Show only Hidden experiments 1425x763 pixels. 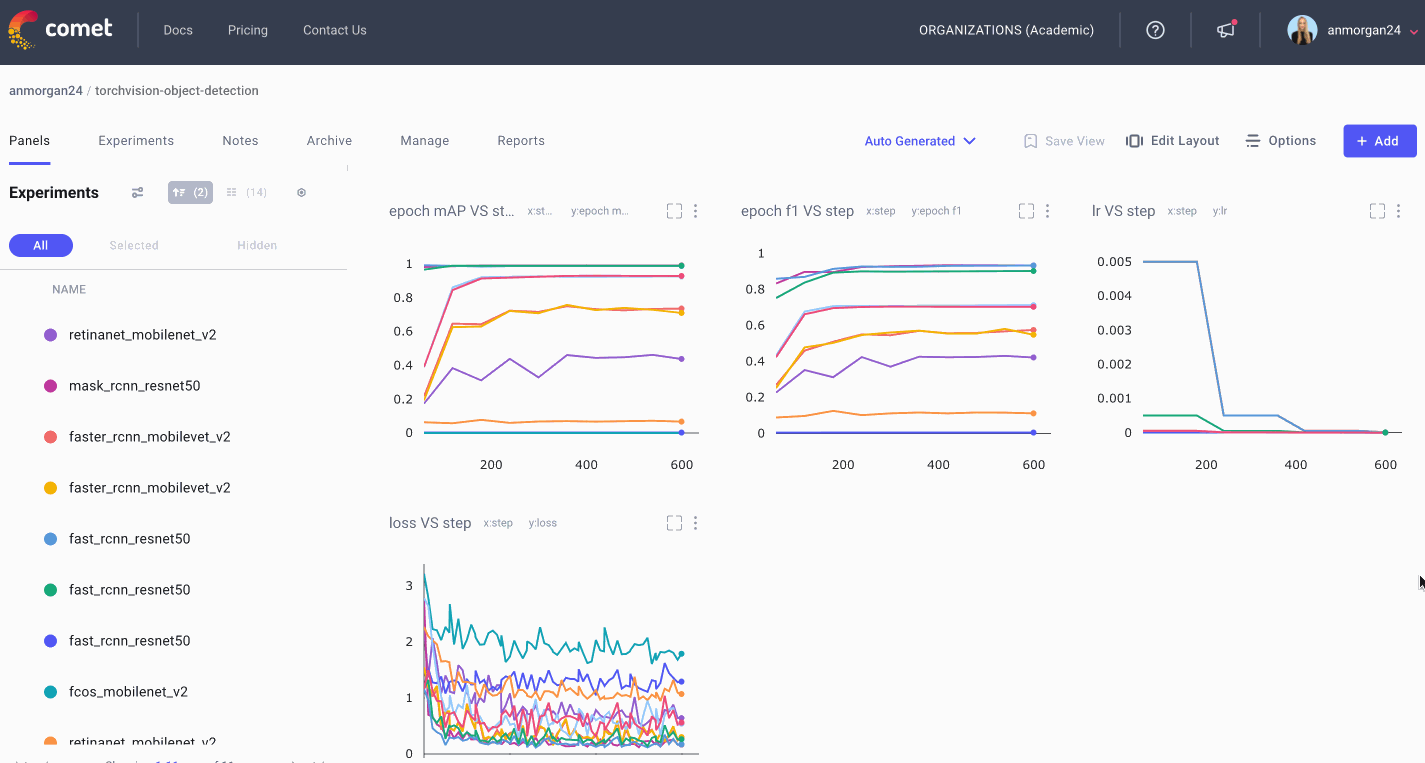257,245
